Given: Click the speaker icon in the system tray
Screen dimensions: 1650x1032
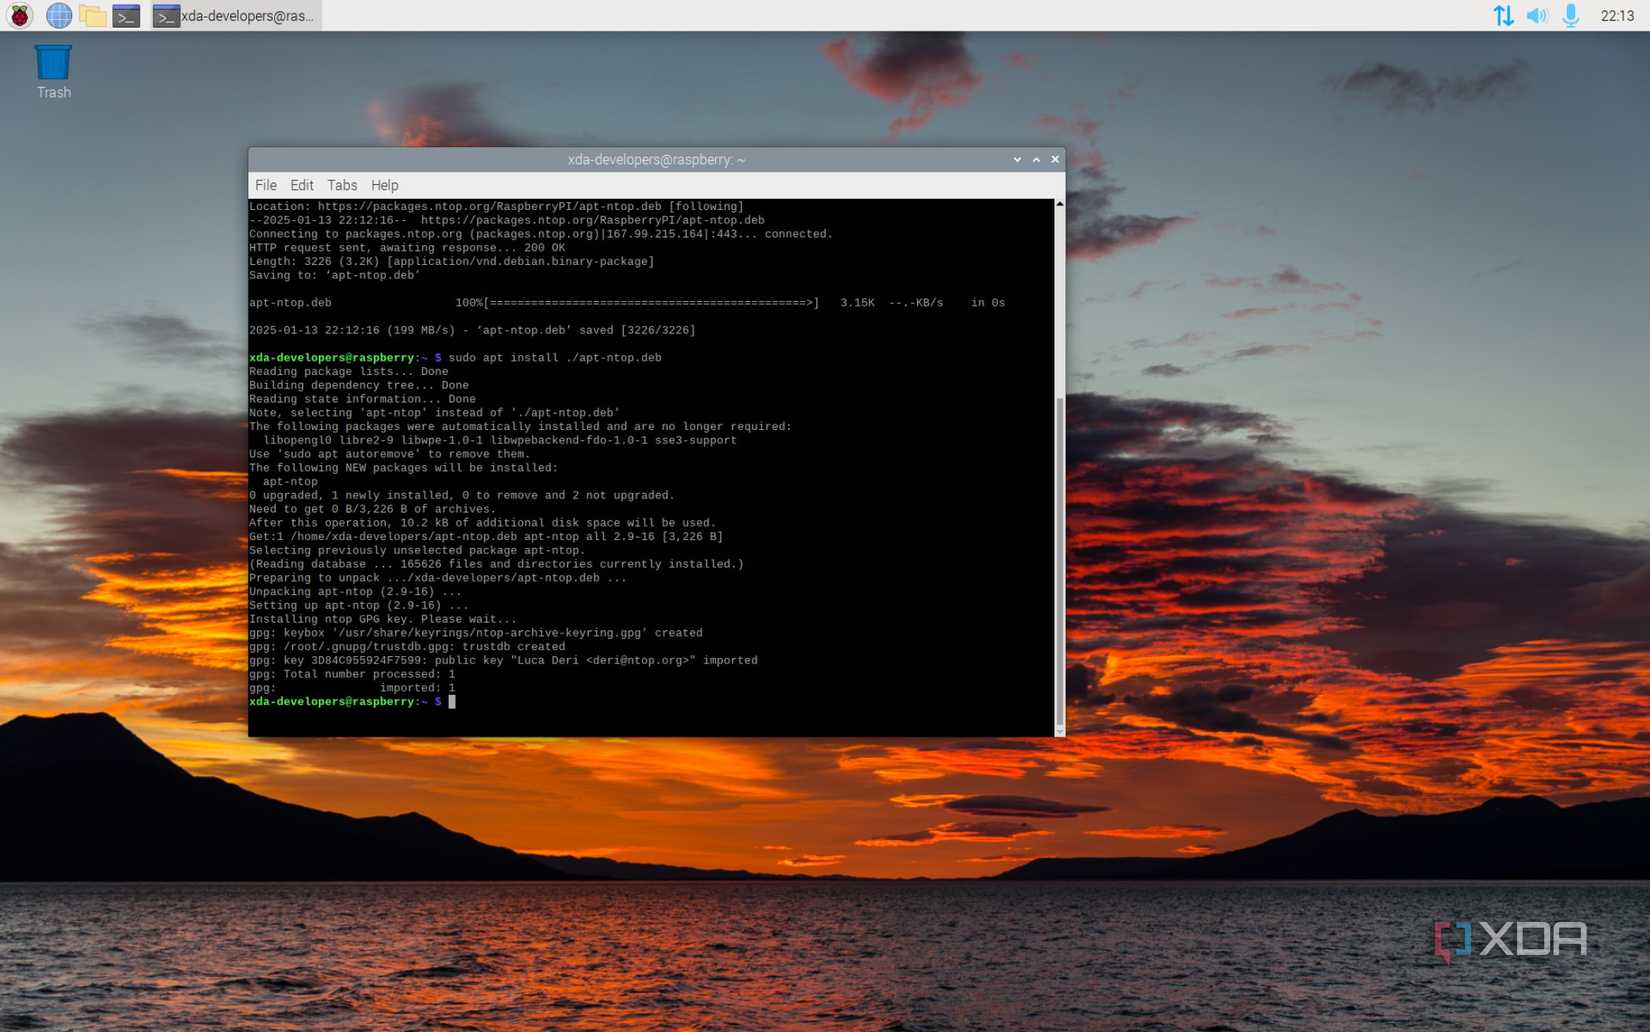Looking at the screenshot, I should click(x=1537, y=16).
